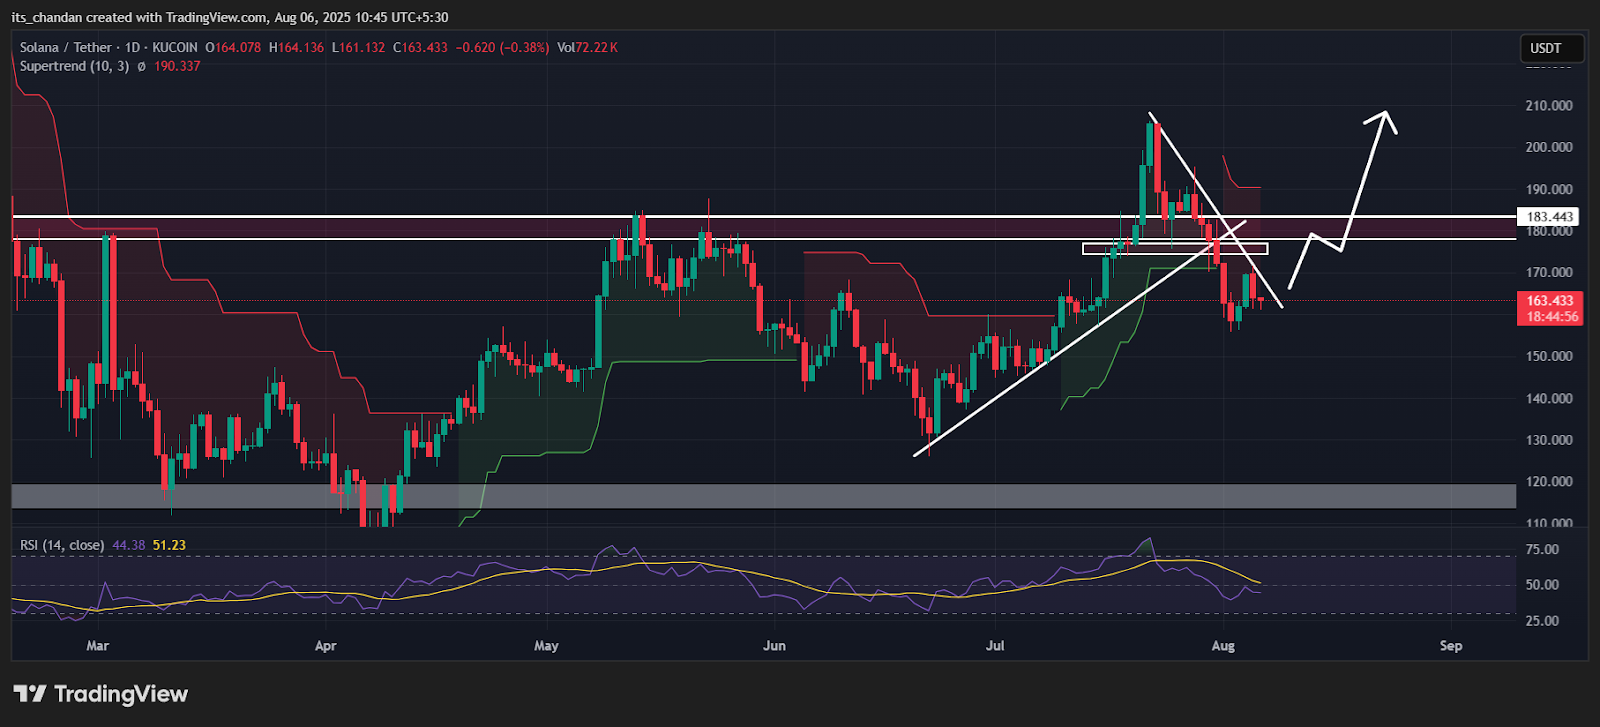Click the Supertrend value 190.337
This screenshot has width=1600, height=727.
[x=177, y=66]
